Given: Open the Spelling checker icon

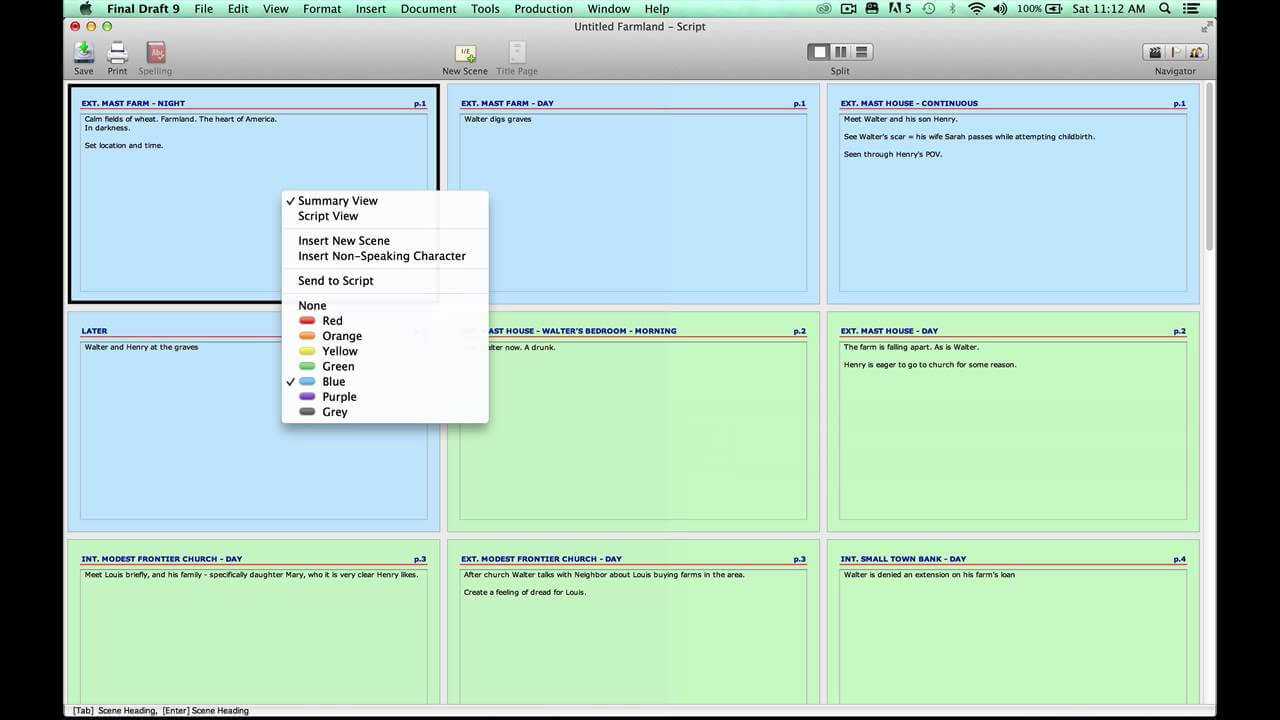Looking at the screenshot, I should (155, 52).
